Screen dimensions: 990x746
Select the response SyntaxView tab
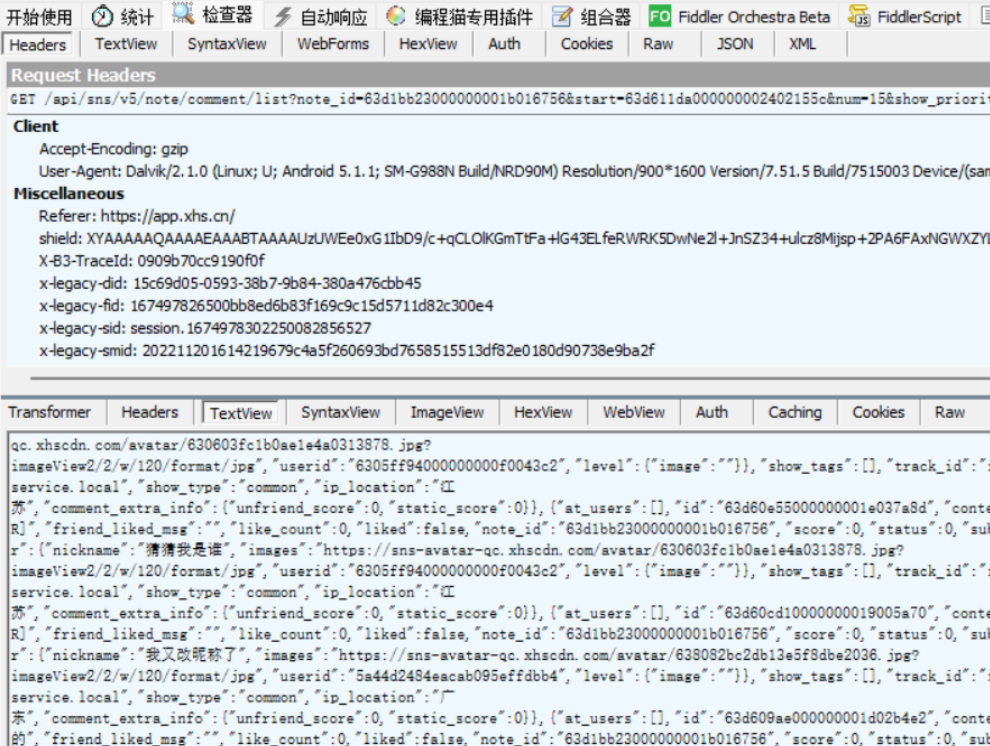click(x=341, y=412)
